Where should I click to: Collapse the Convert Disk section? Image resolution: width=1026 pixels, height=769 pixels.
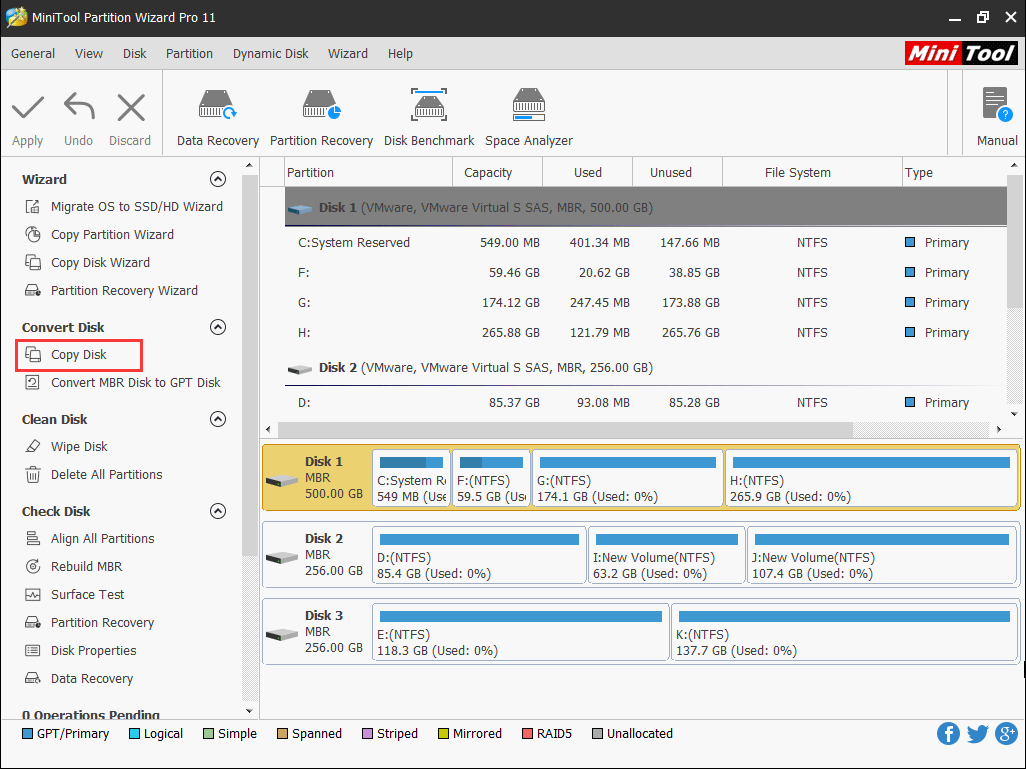[217, 328]
